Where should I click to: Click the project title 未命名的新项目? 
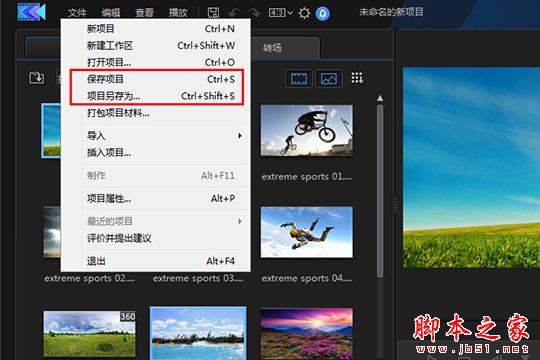(x=391, y=12)
